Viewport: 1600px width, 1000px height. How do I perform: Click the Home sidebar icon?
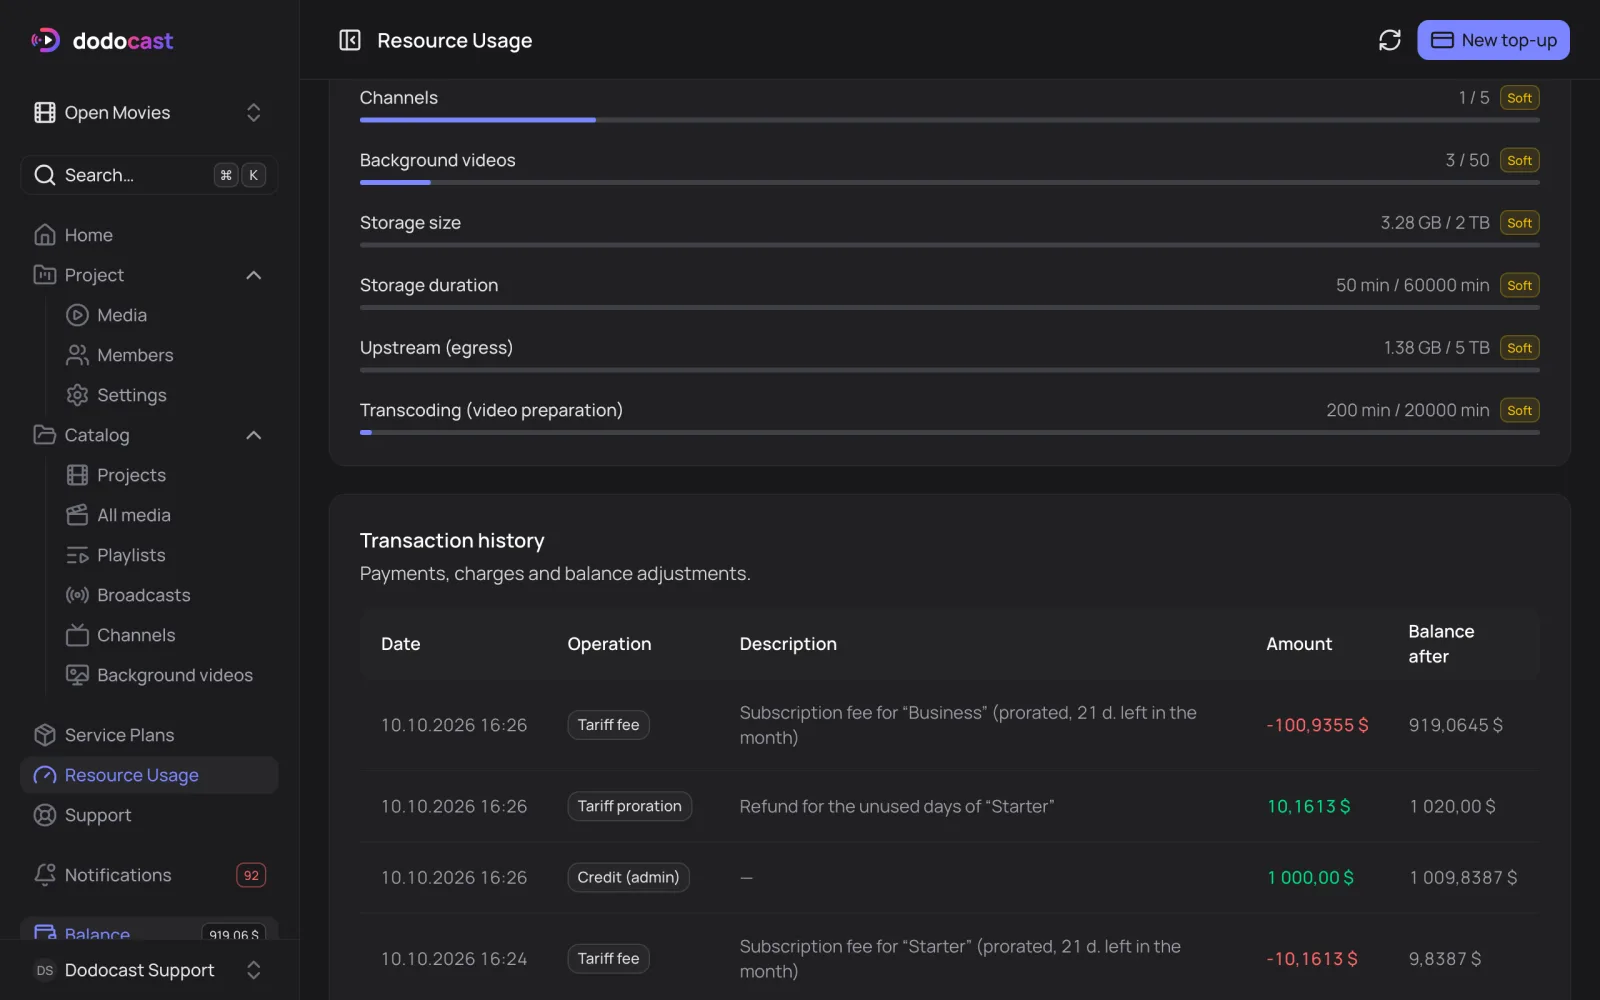point(45,235)
